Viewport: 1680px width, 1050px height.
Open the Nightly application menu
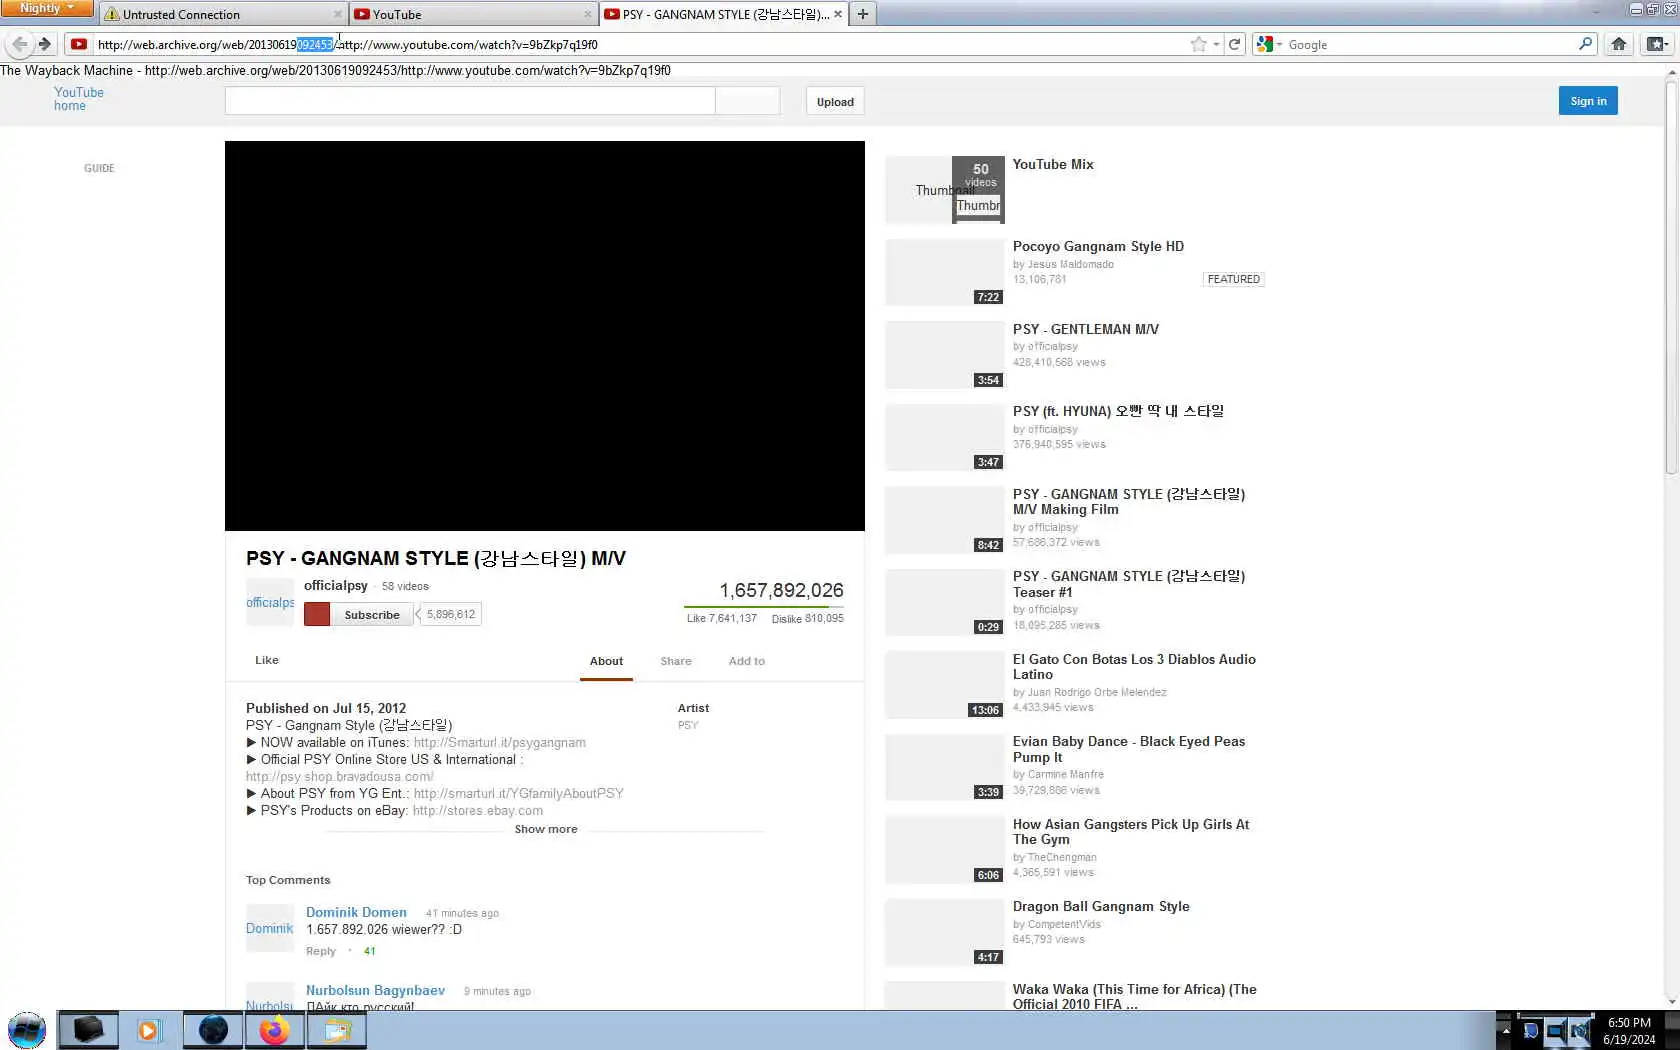pyautogui.click(x=47, y=8)
